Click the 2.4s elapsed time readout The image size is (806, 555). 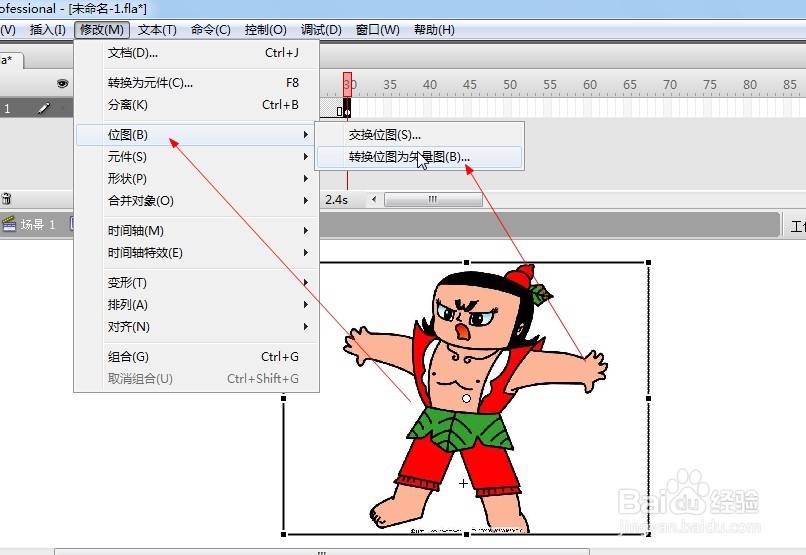[x=336, y=200]
